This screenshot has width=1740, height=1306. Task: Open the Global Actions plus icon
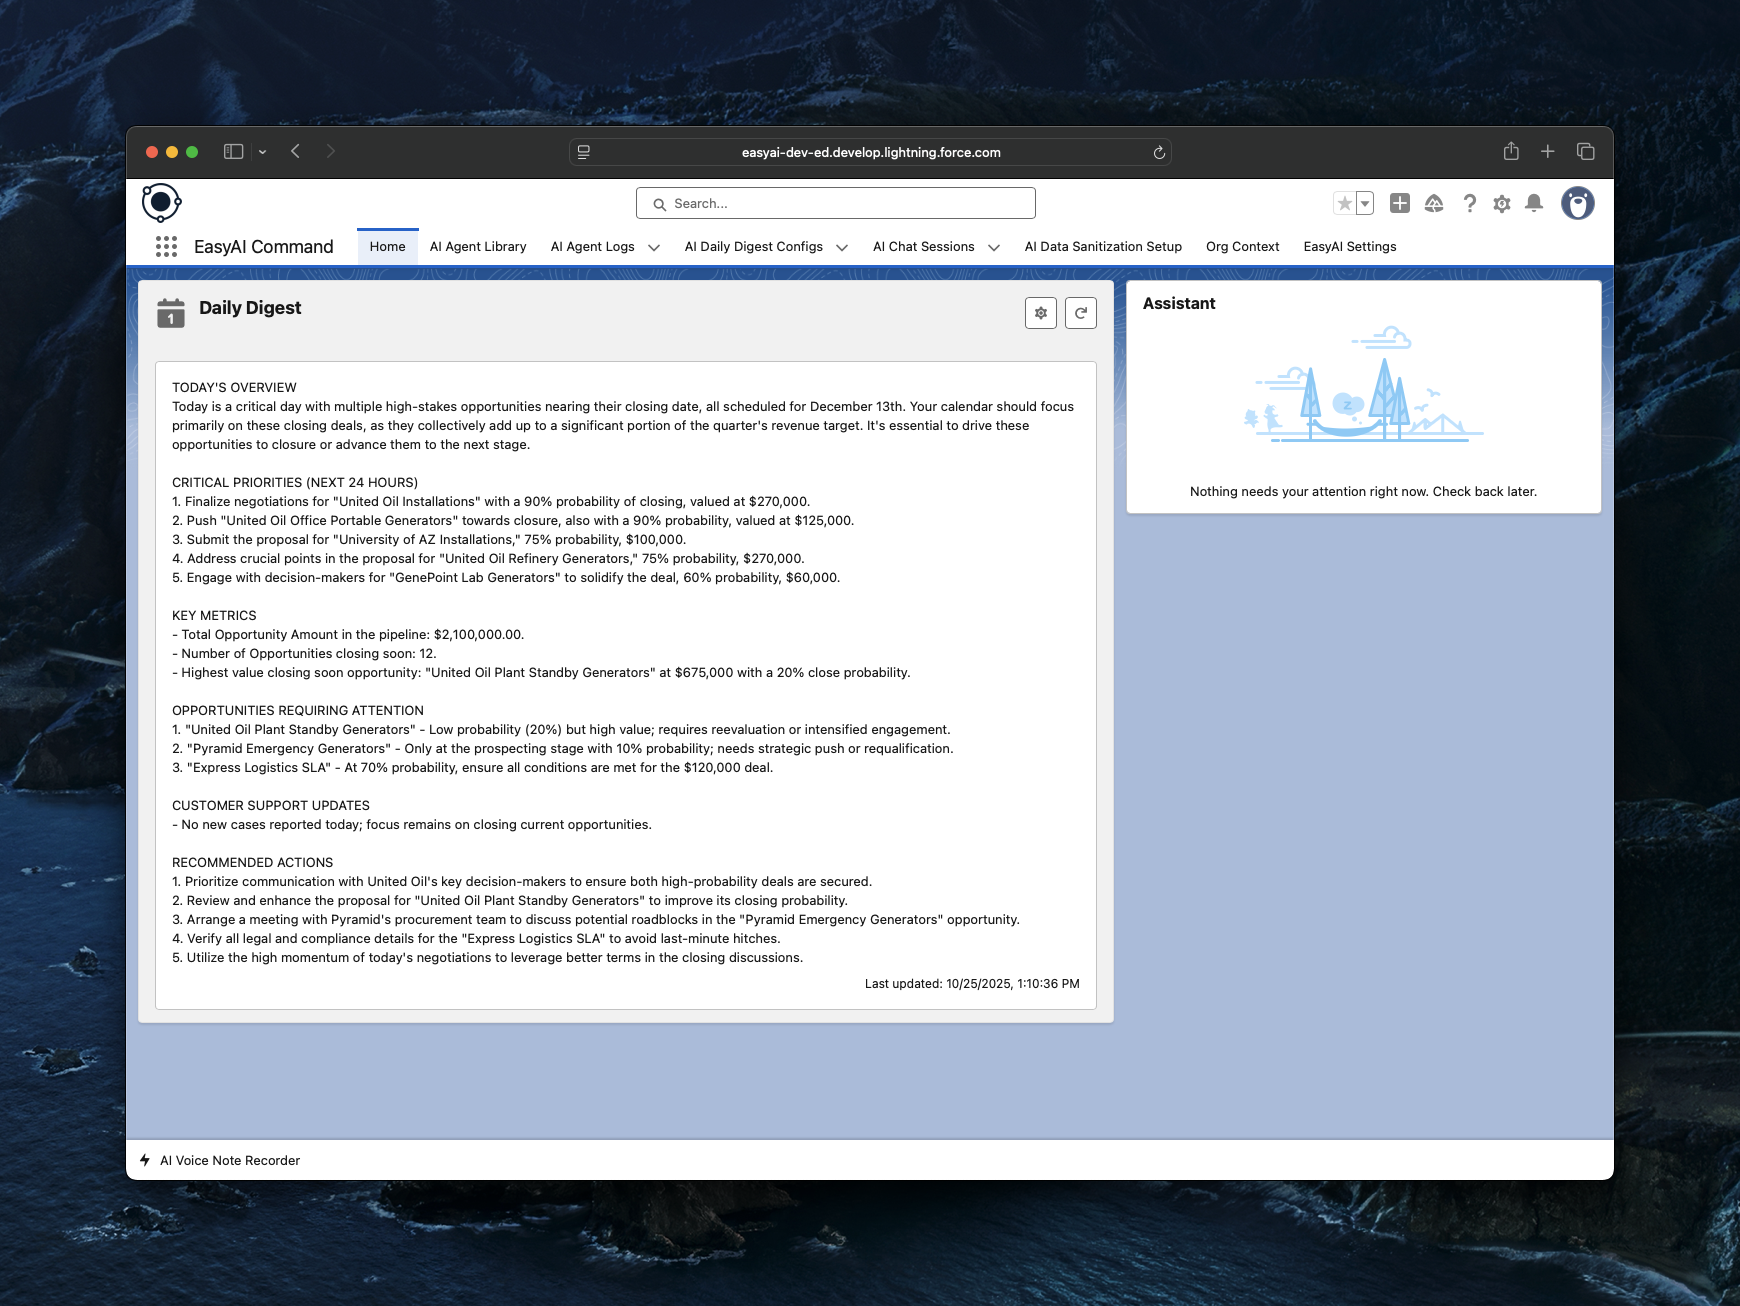pos(1400,204)
